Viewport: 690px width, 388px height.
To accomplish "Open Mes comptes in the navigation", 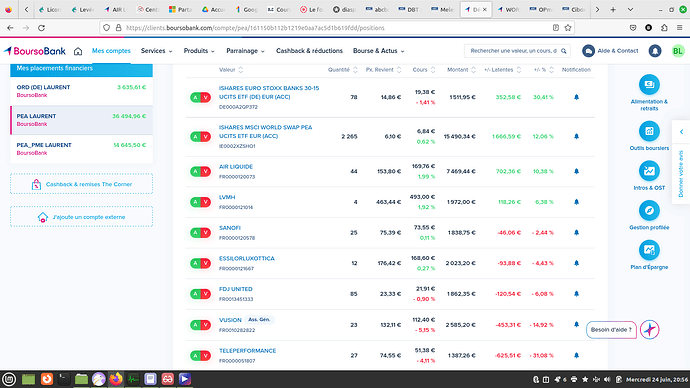I will click(111, 51).
